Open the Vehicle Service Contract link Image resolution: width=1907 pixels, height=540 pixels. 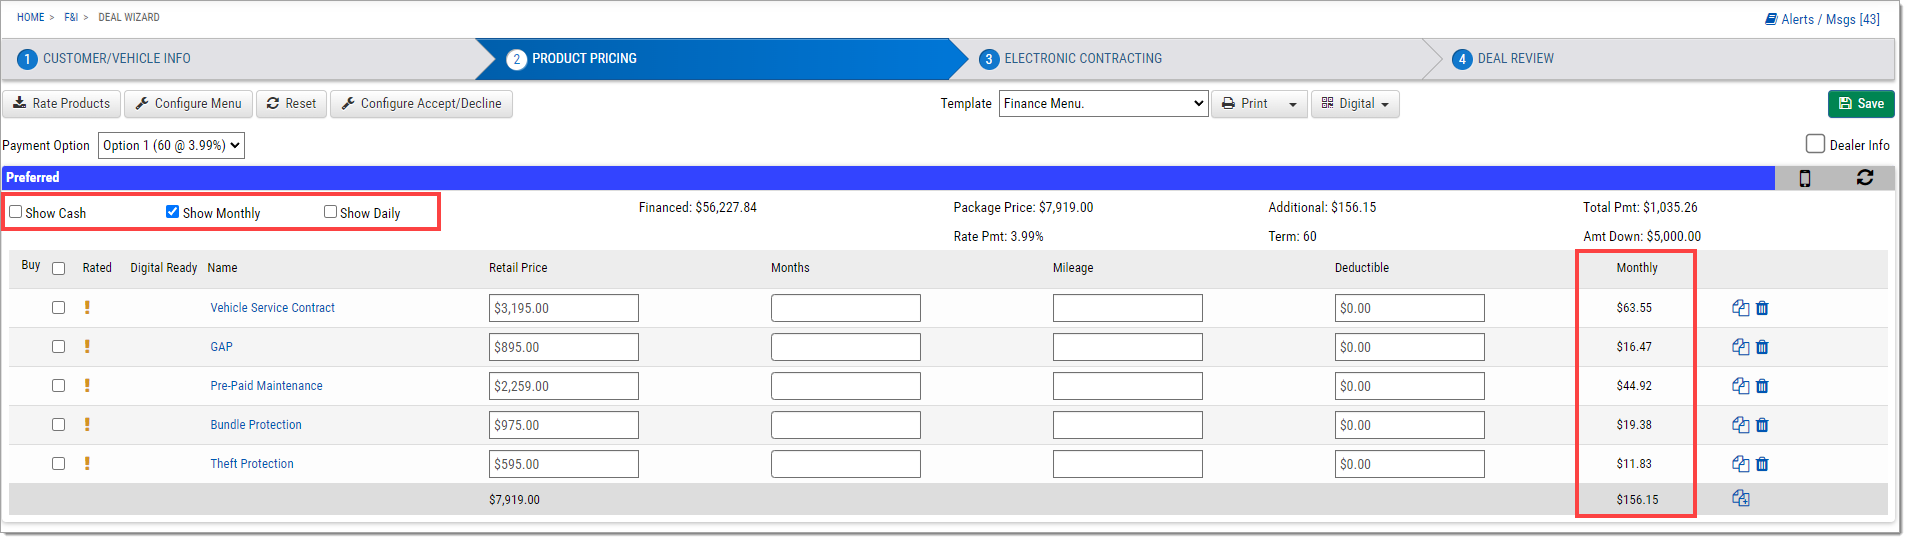[x=272, y=308]
